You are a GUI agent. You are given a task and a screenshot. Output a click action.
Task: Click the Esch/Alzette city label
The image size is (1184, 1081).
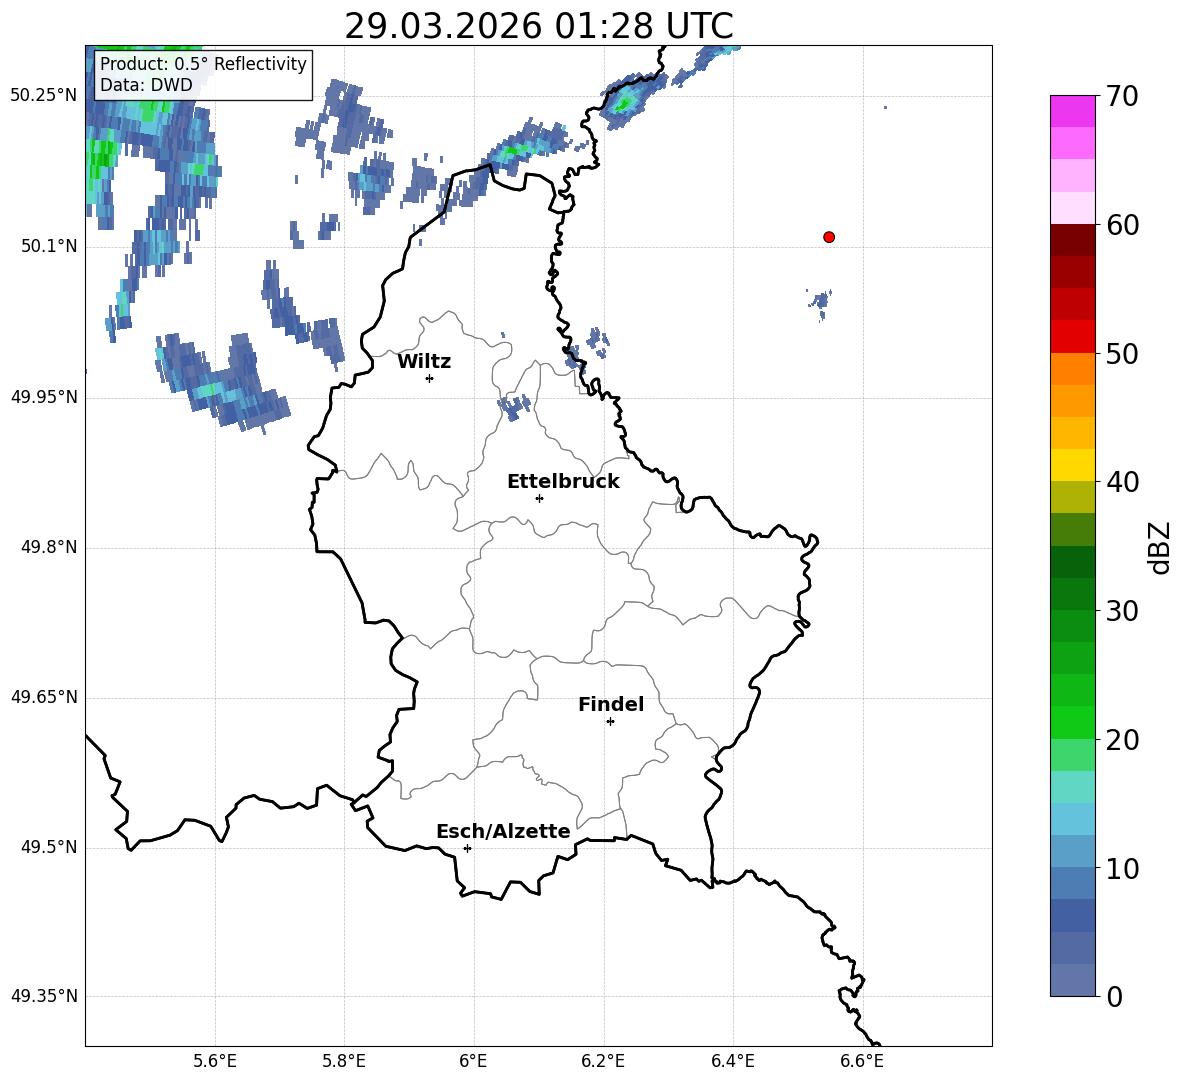pos(503,832)
